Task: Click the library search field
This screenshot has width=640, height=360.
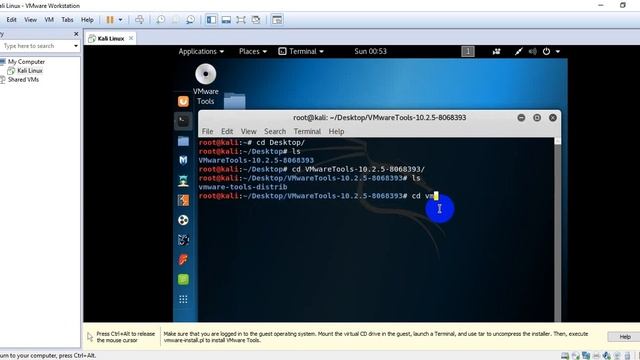Action: click(37, 46)
